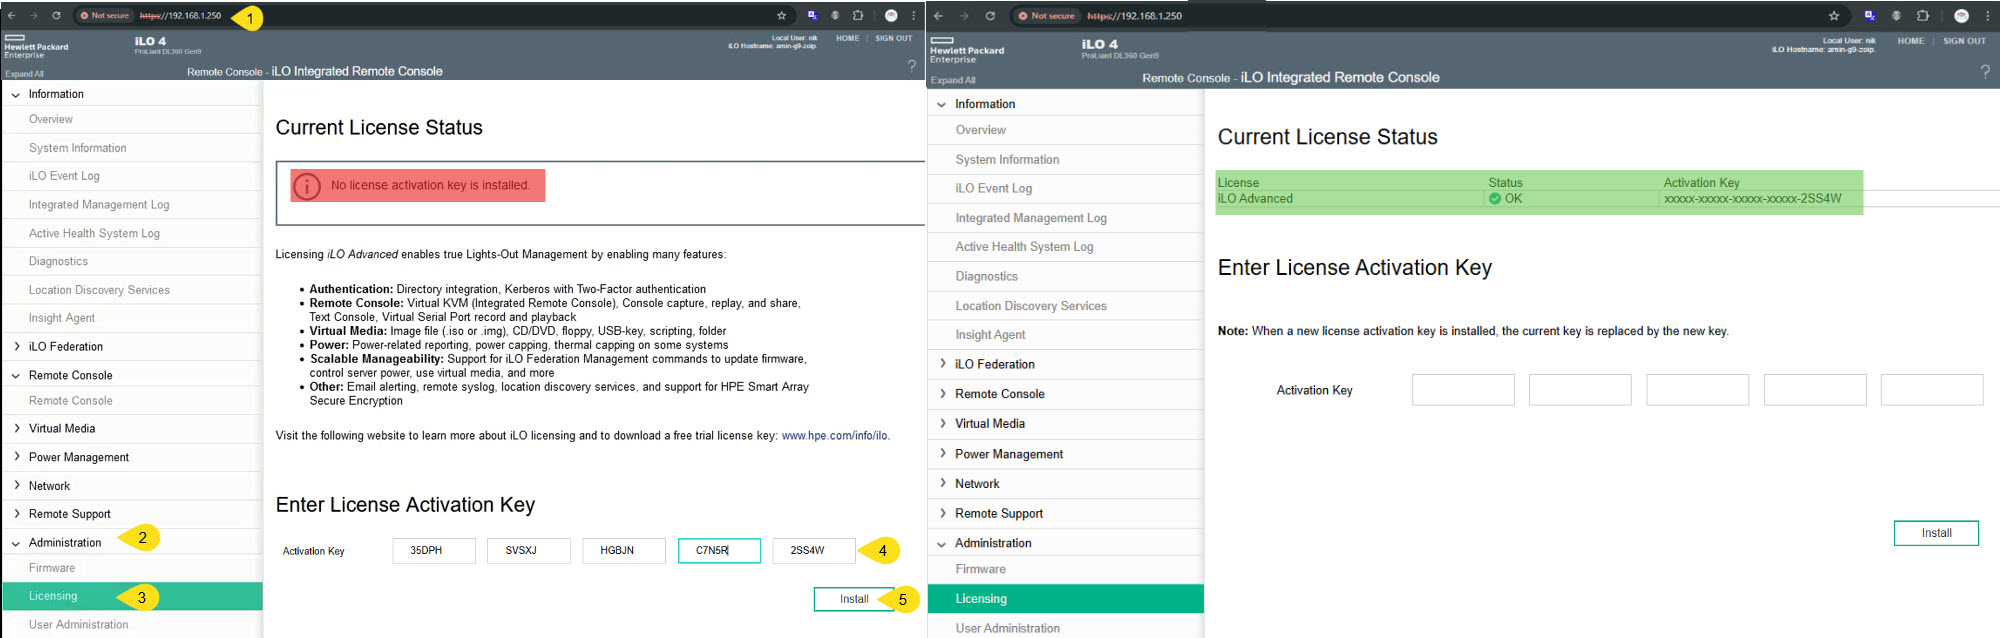This screenshot has height=638, width=2000.
Task: Expand iLO Federation in left window sidebar
Action: 16,347
